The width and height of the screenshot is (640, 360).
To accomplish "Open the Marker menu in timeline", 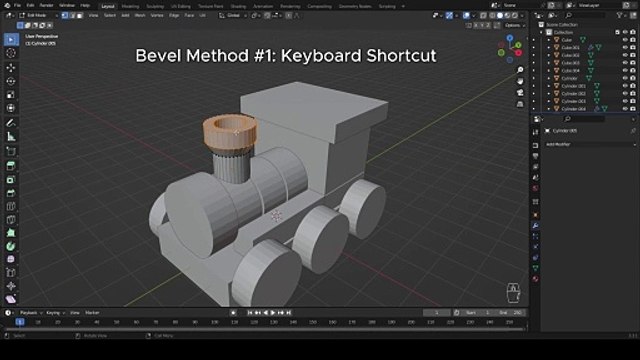I will pos(92,313).
